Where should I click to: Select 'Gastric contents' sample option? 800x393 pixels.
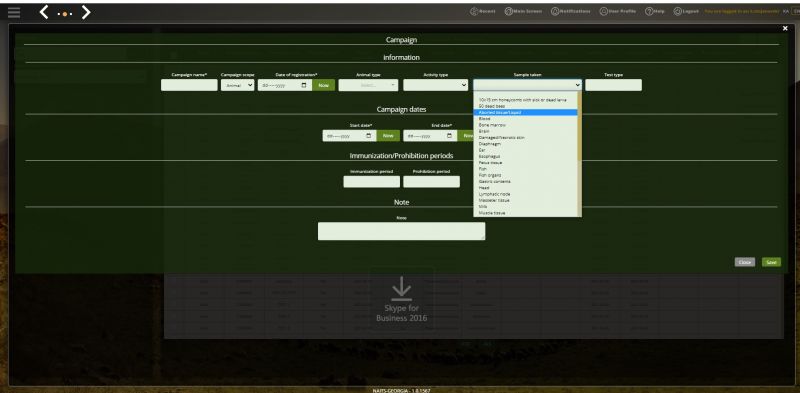pyautogui.click(x=526, y=181)
